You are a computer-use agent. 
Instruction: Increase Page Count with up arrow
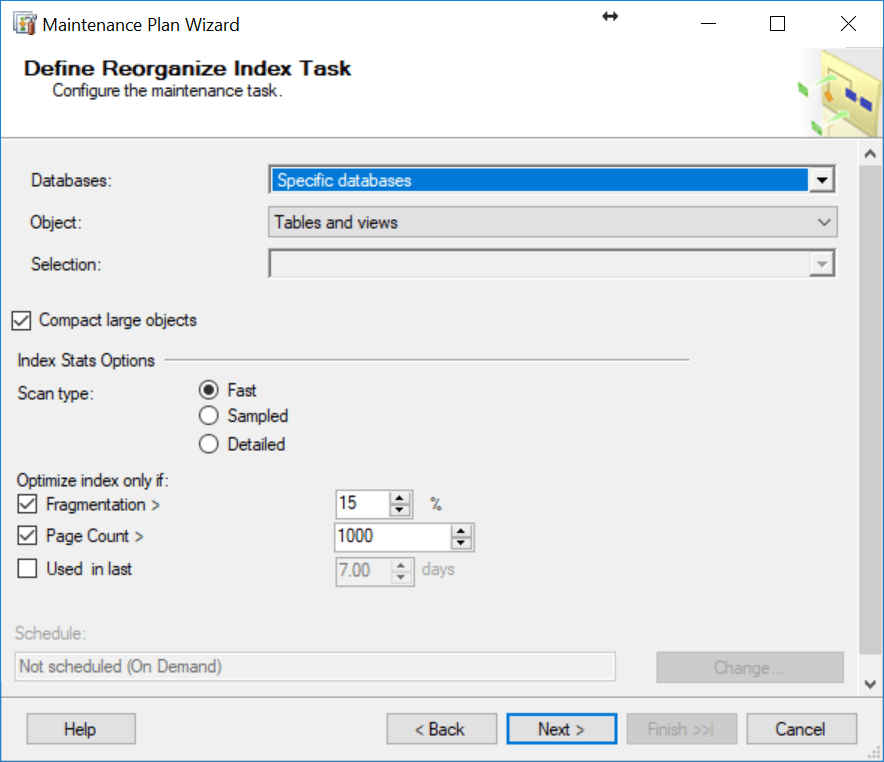coord(461,531)
